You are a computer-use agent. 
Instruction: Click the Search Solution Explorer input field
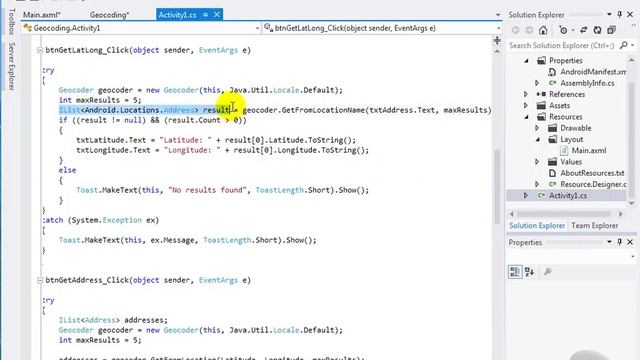tap(562, 45)
